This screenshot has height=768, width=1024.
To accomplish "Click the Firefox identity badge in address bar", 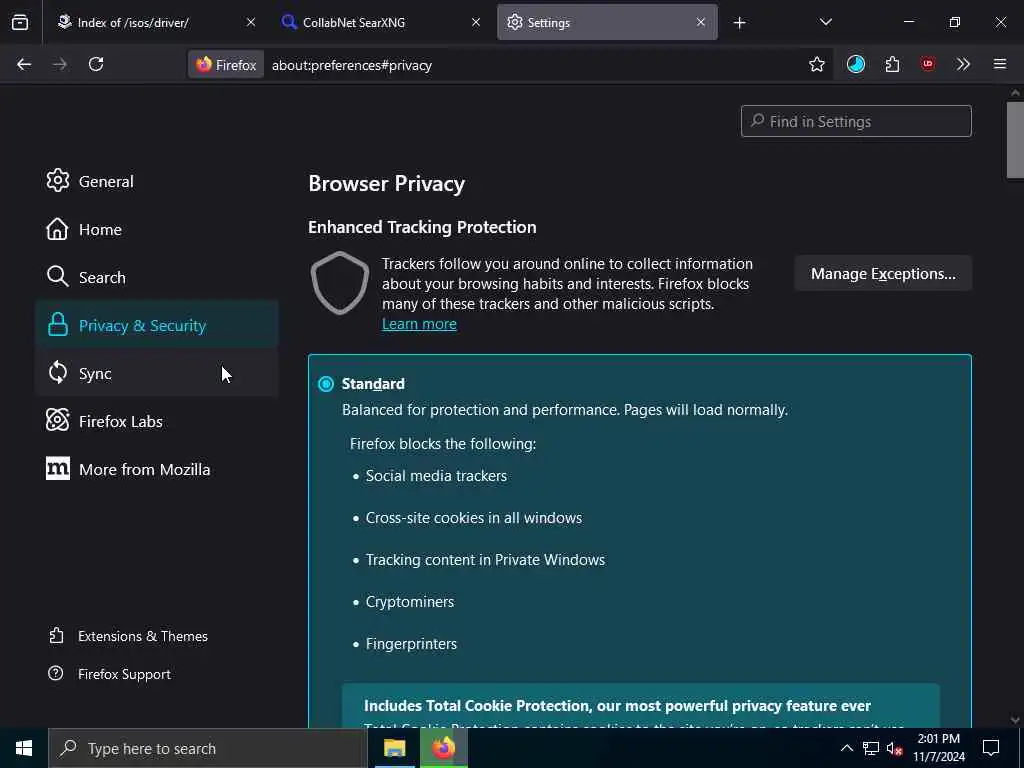I will click(x=226, y=65).
